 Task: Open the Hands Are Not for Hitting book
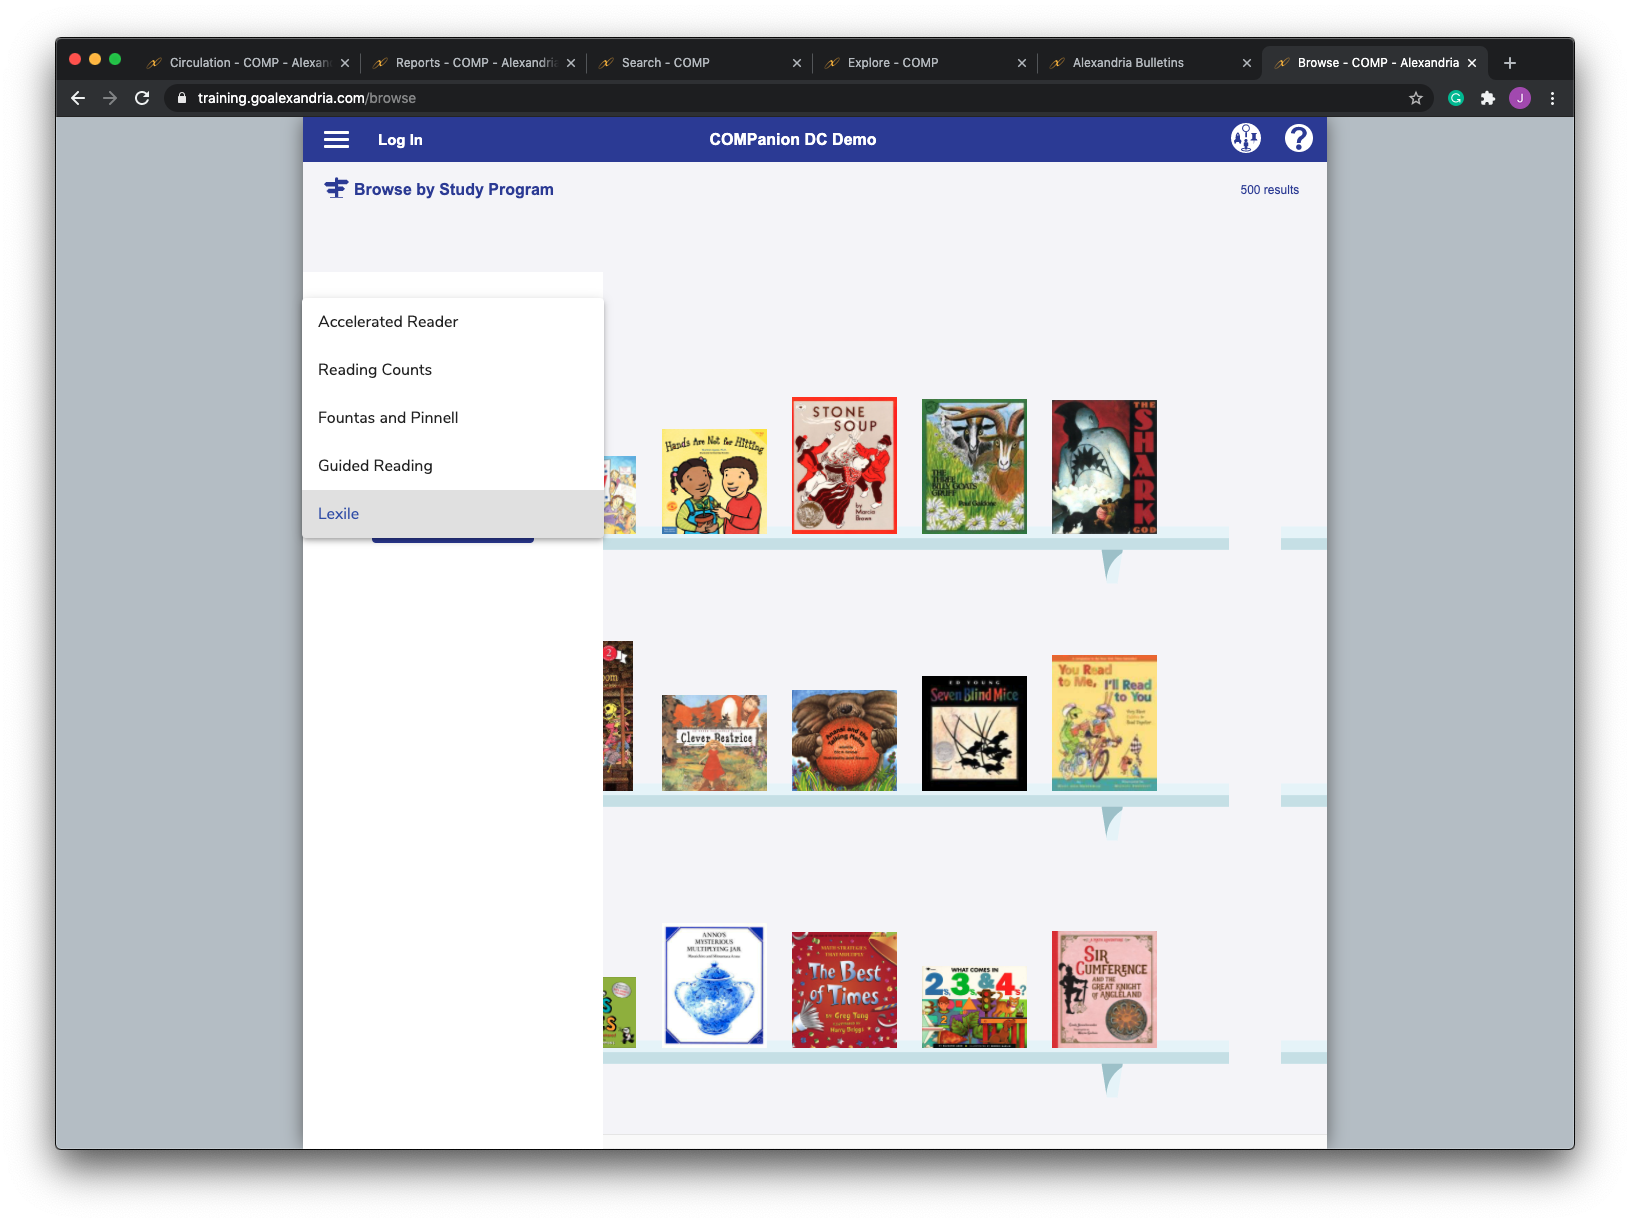pos(714,481)
